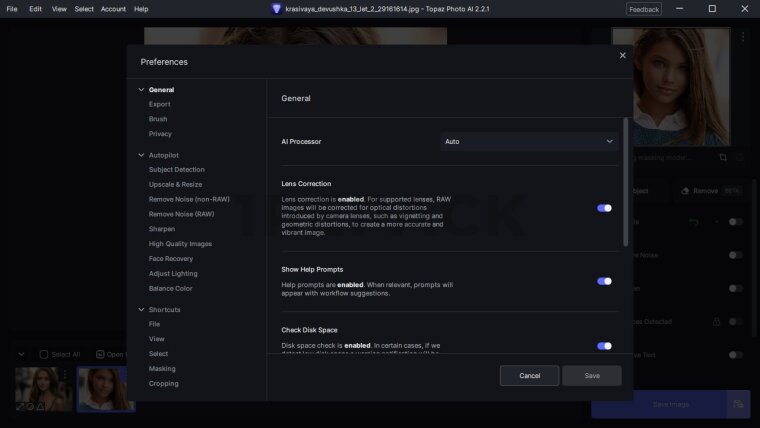Image resolution: width=760 pixels, height=428 pixels.
Task: Collapse the Autopilot section in the sidebar
Action: point(141,155)
